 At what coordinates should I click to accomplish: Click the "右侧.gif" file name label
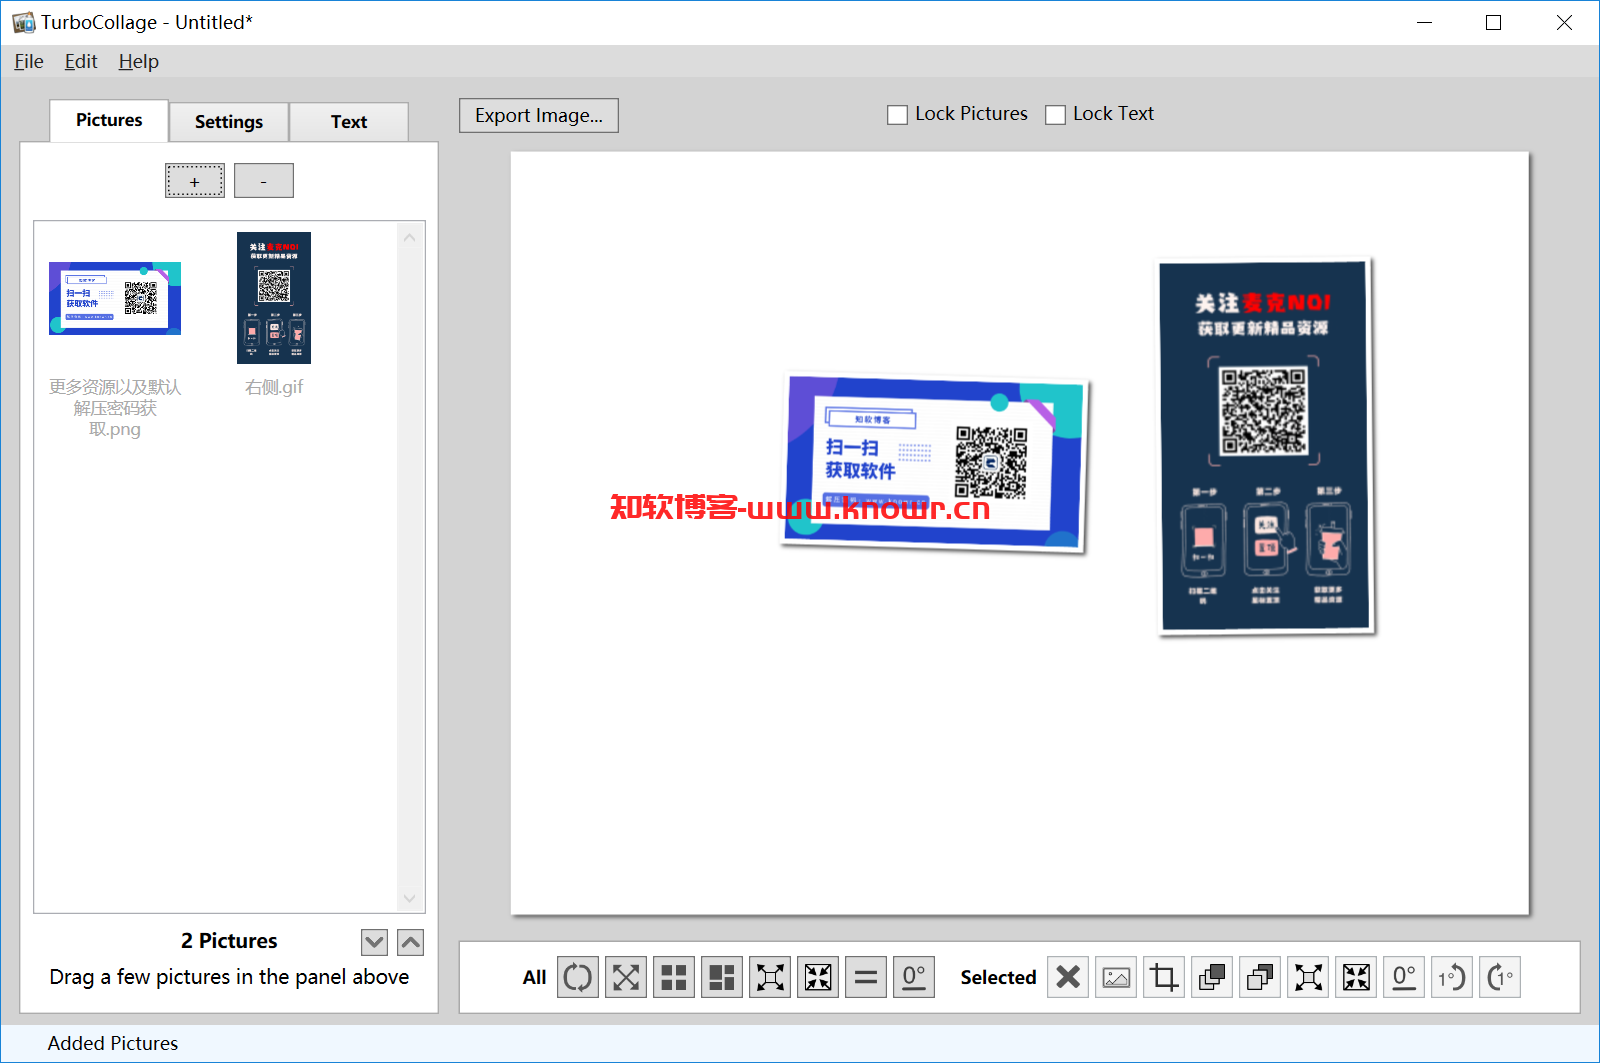pyautogui.click(x=274, y=387)
